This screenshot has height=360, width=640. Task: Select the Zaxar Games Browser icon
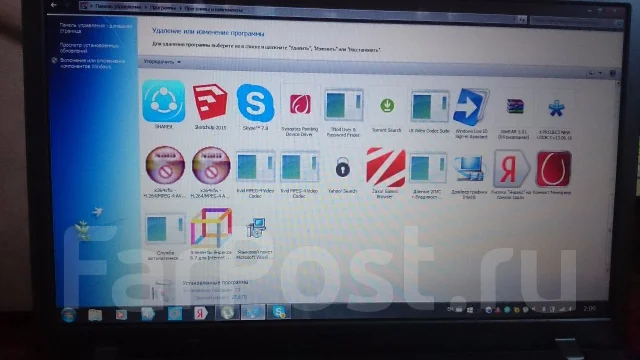tap(385, 167)
